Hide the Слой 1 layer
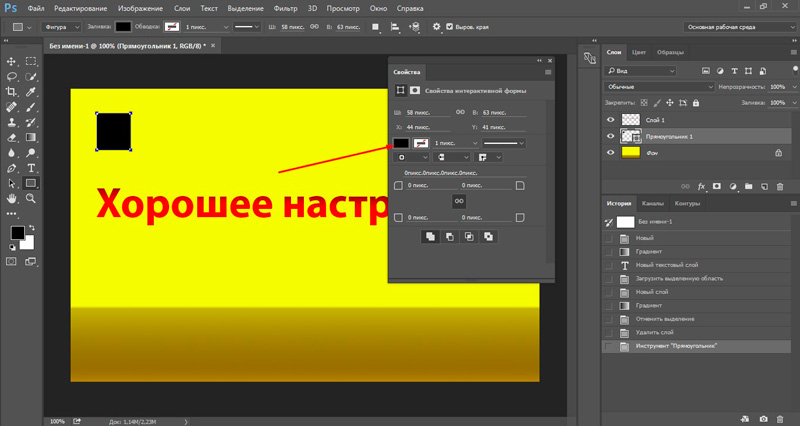 [610, 119]
